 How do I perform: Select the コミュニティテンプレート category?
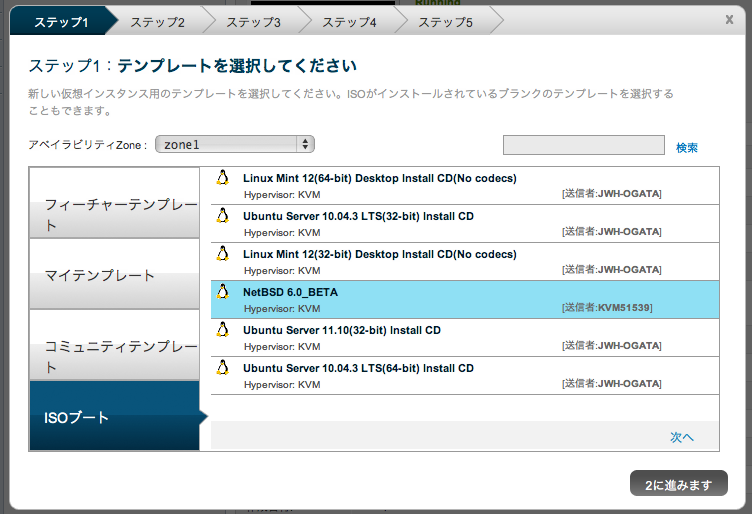tap(114, 345)
